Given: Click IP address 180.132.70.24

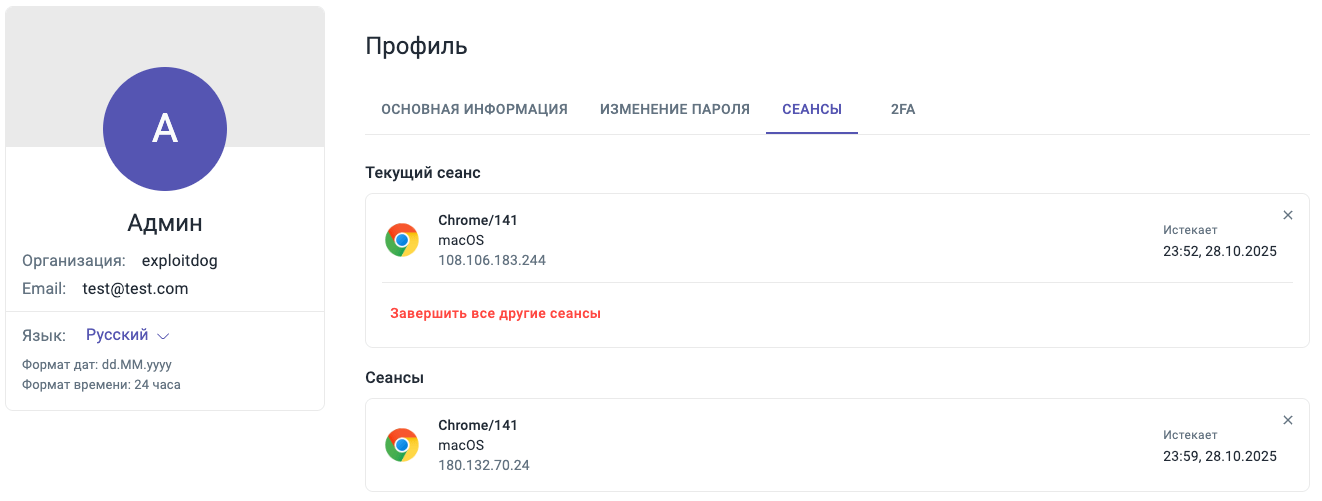Looking at the screenshot, I should coord(484,465).
